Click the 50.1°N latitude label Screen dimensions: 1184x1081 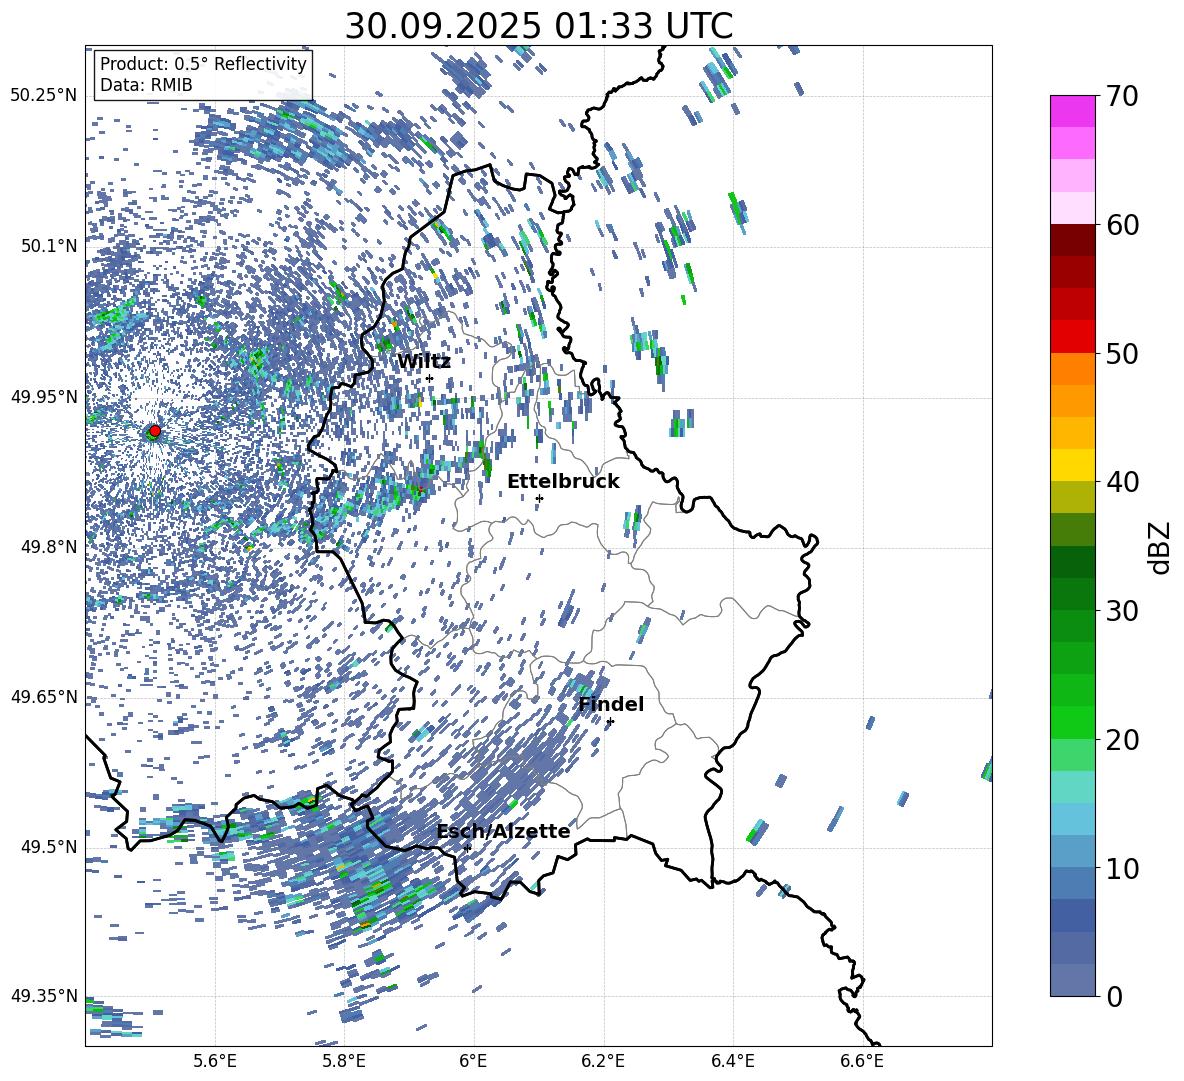coord(49,246)
